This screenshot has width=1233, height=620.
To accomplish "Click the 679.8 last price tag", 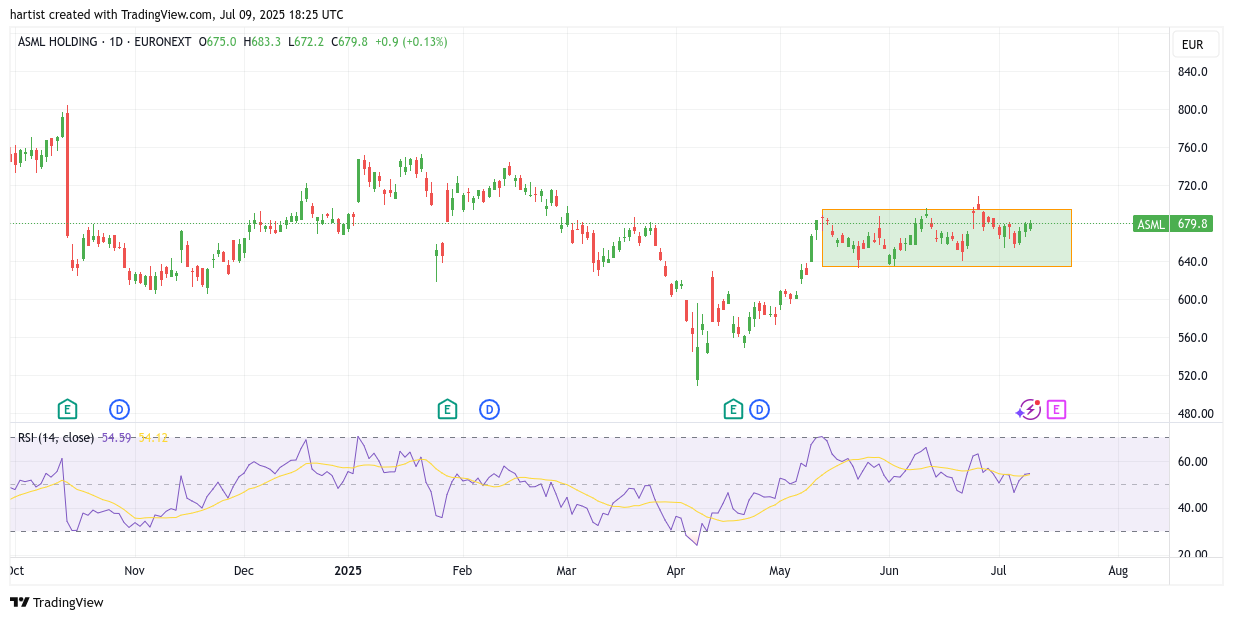I will pyautogui.click(x=1193, y=224).
